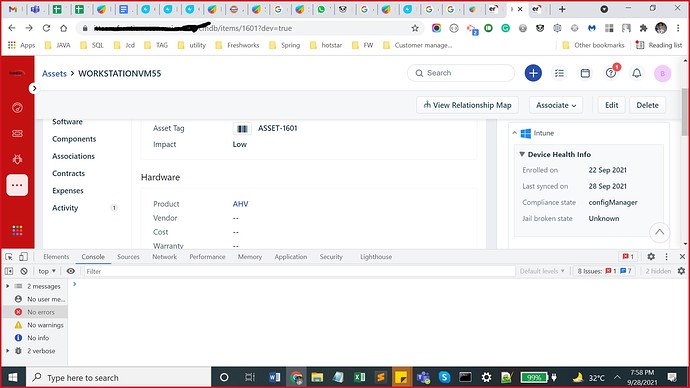Open the user profile avatar
This screenshot has height=388, width=690.
click(x=662, y=73)
